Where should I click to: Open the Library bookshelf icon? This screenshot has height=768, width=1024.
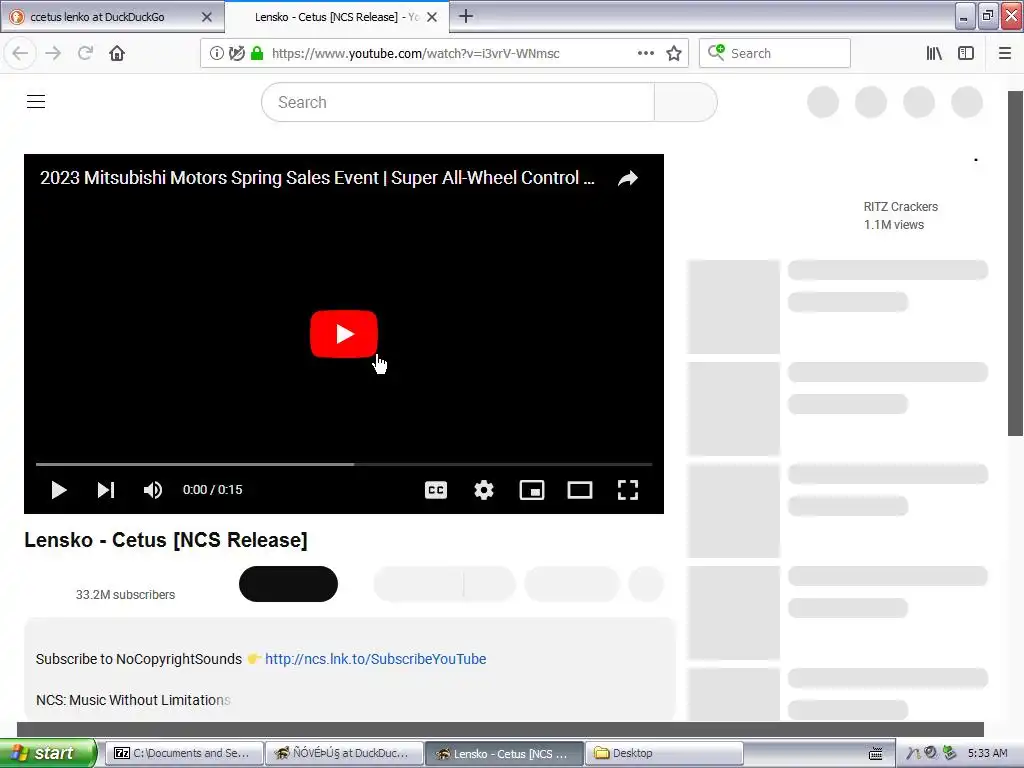934,54
